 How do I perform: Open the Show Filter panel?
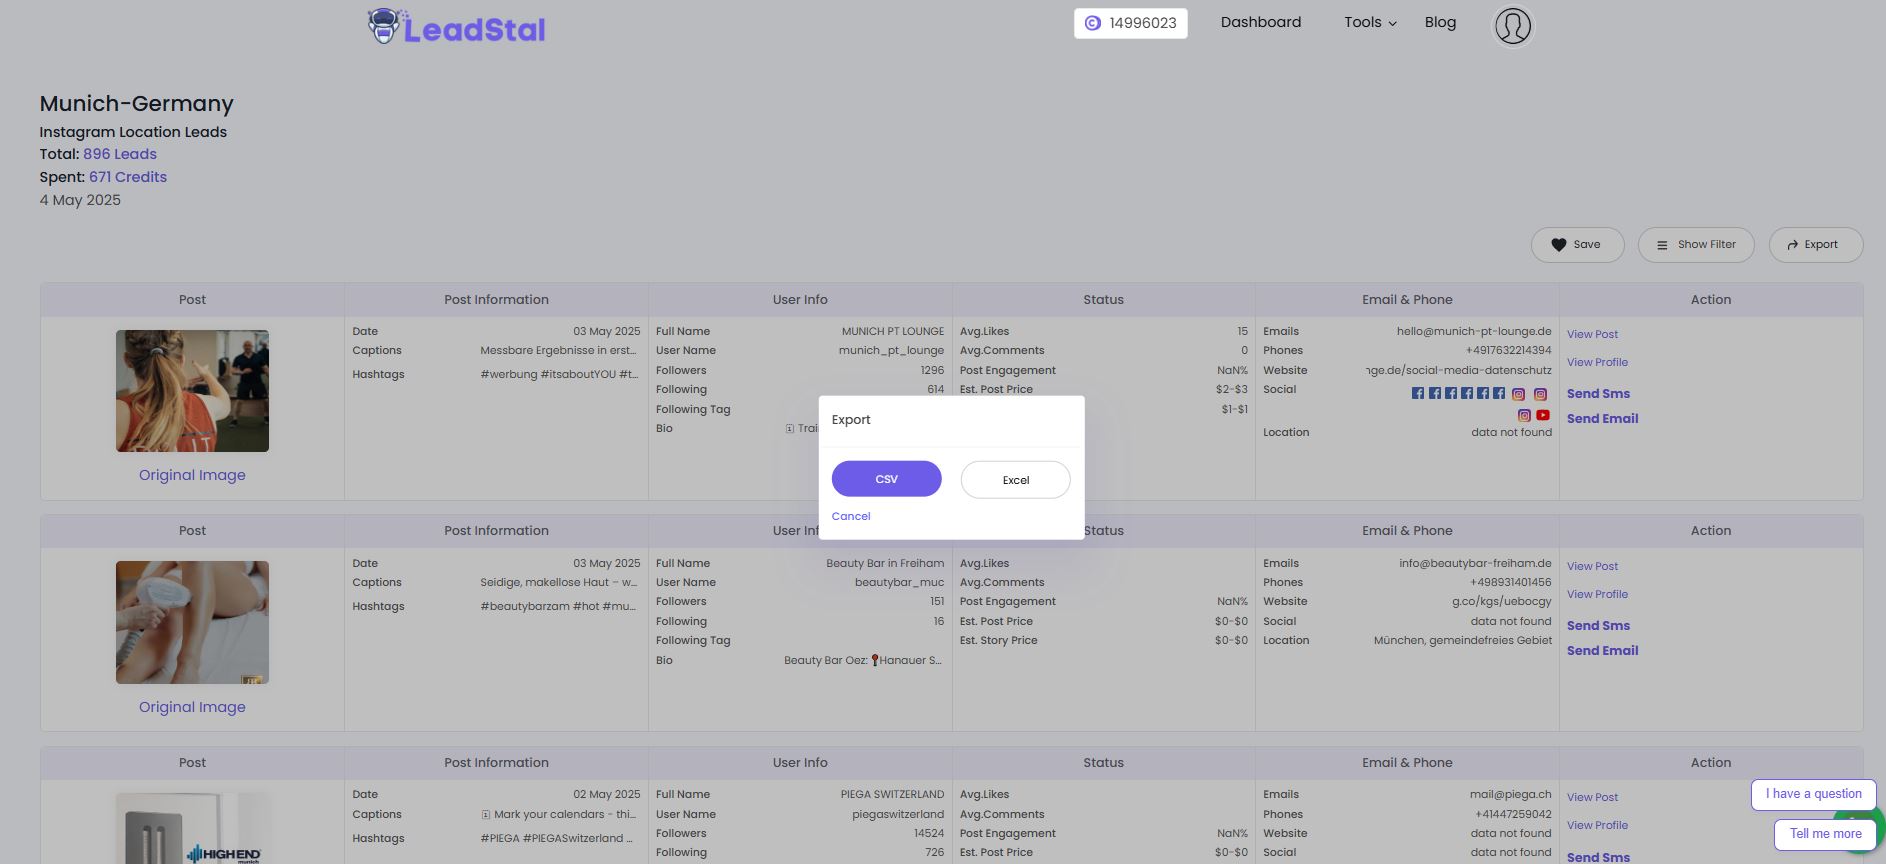coord(1695,245)
